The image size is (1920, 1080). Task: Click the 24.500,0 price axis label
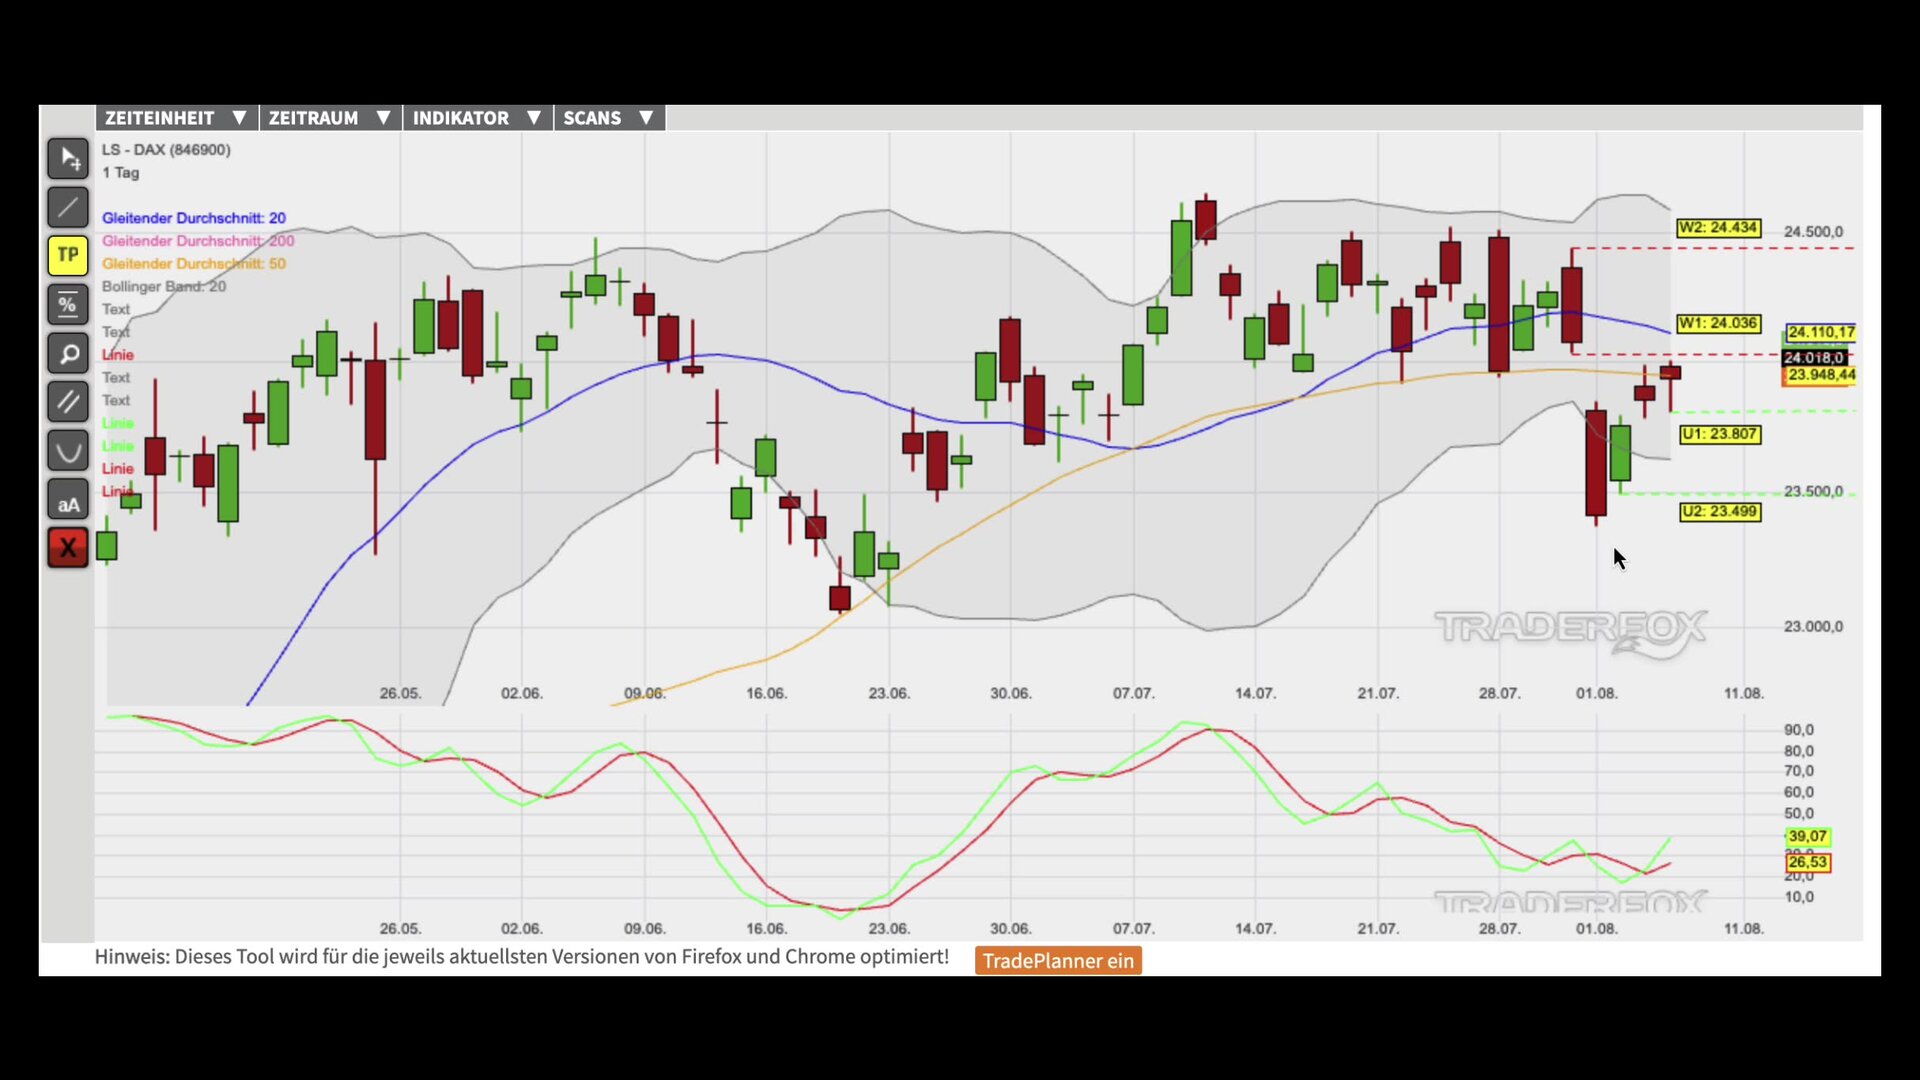[1813, 232]
